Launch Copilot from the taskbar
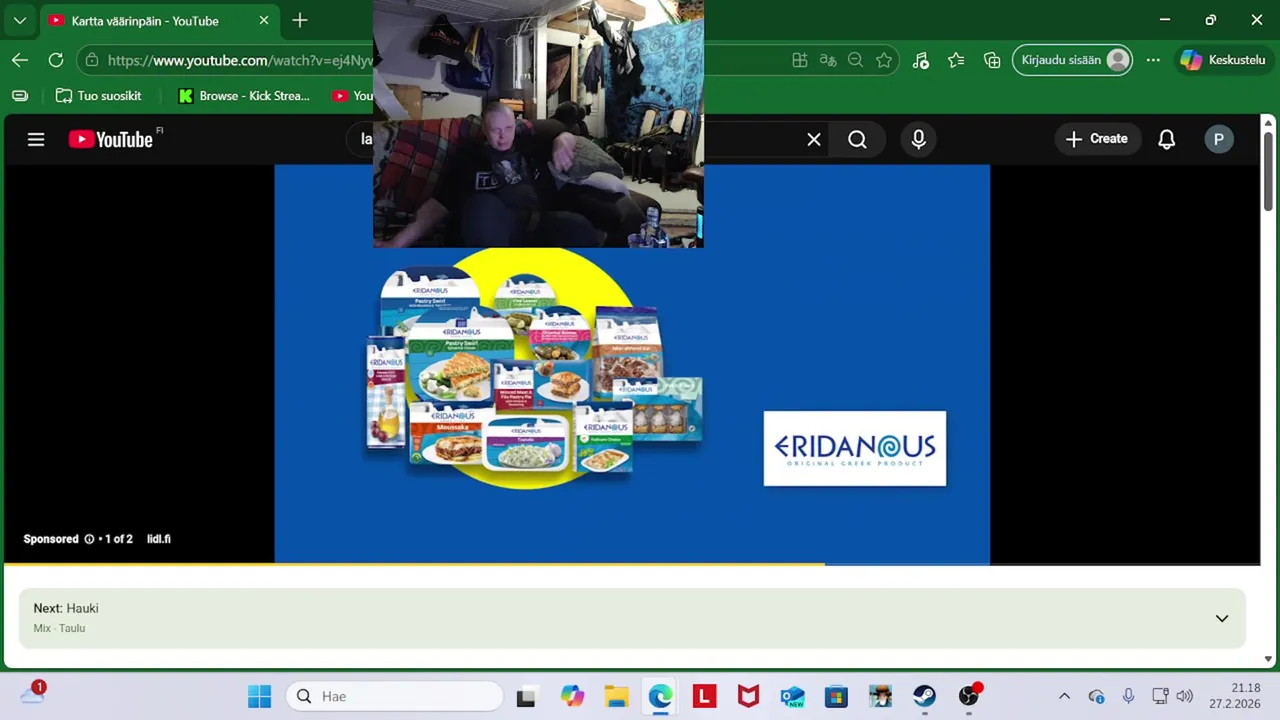The width and height of the screenshot is (1280, 720). [x=572, y=696]
